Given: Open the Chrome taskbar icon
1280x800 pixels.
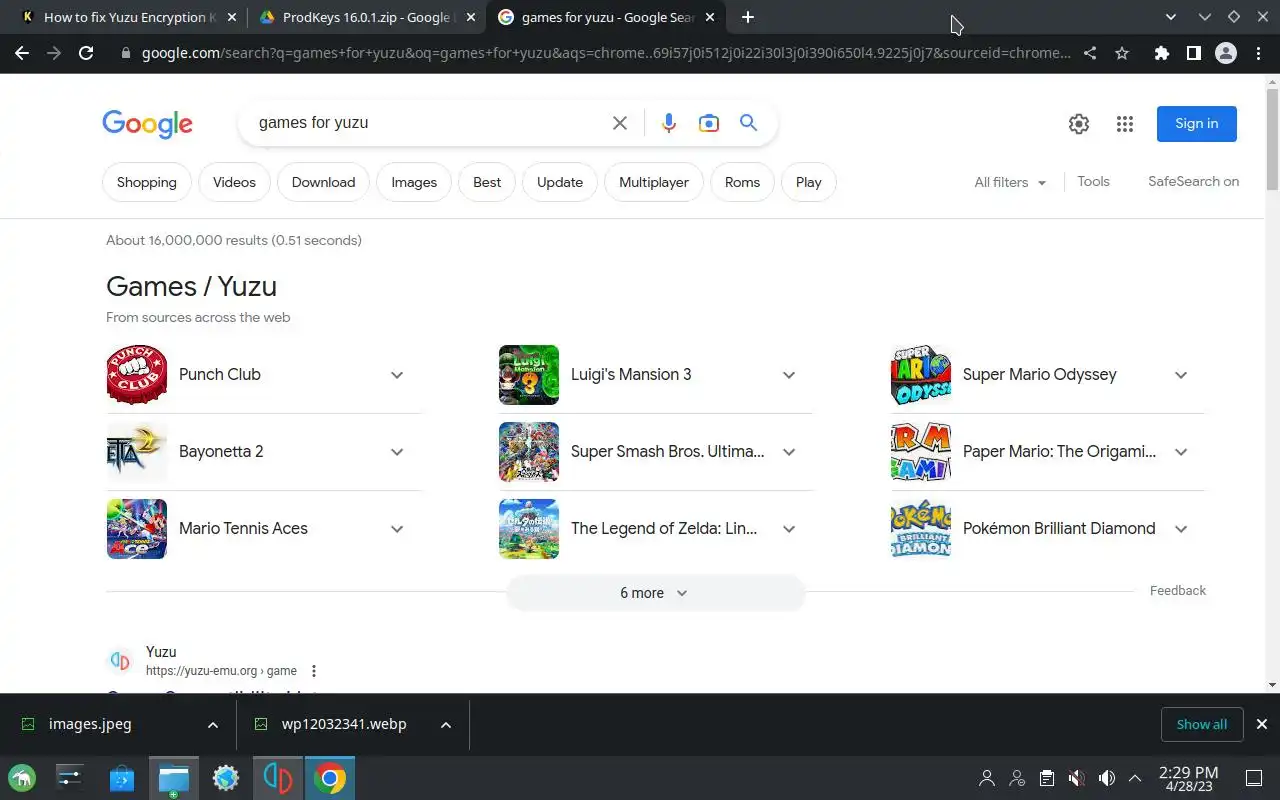Looking at the screenshot, I should point(330,778).
